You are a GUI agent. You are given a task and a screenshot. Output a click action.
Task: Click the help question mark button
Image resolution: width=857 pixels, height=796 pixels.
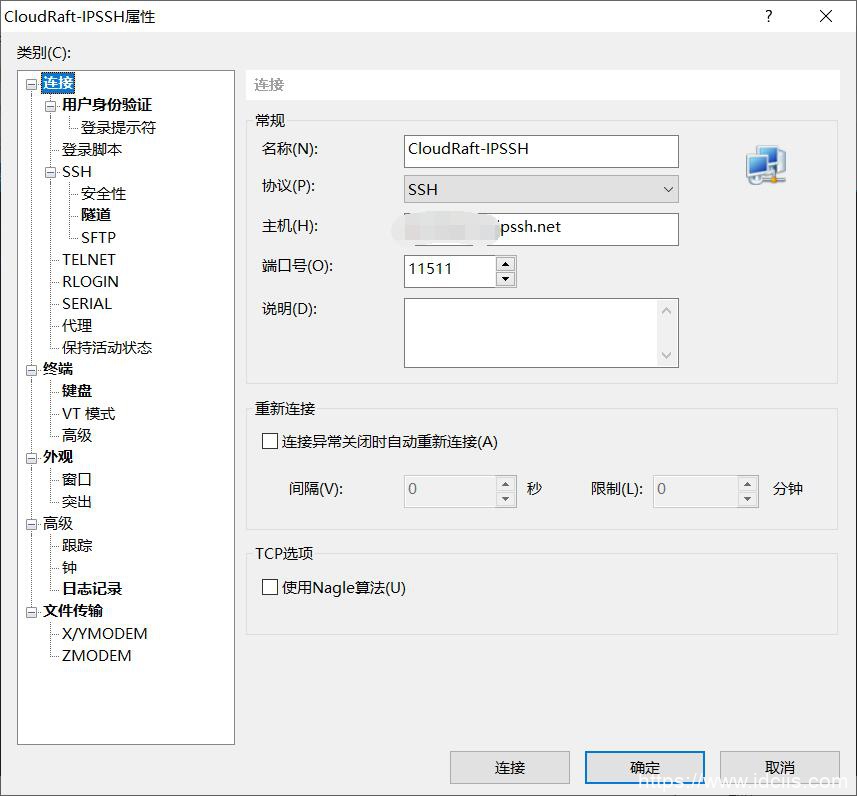(769, 17)
